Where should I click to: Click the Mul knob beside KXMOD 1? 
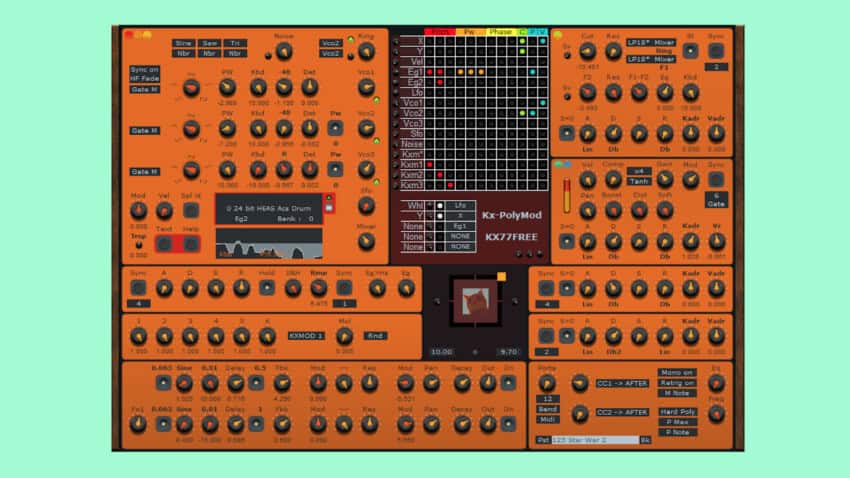(x=344, y=337)
